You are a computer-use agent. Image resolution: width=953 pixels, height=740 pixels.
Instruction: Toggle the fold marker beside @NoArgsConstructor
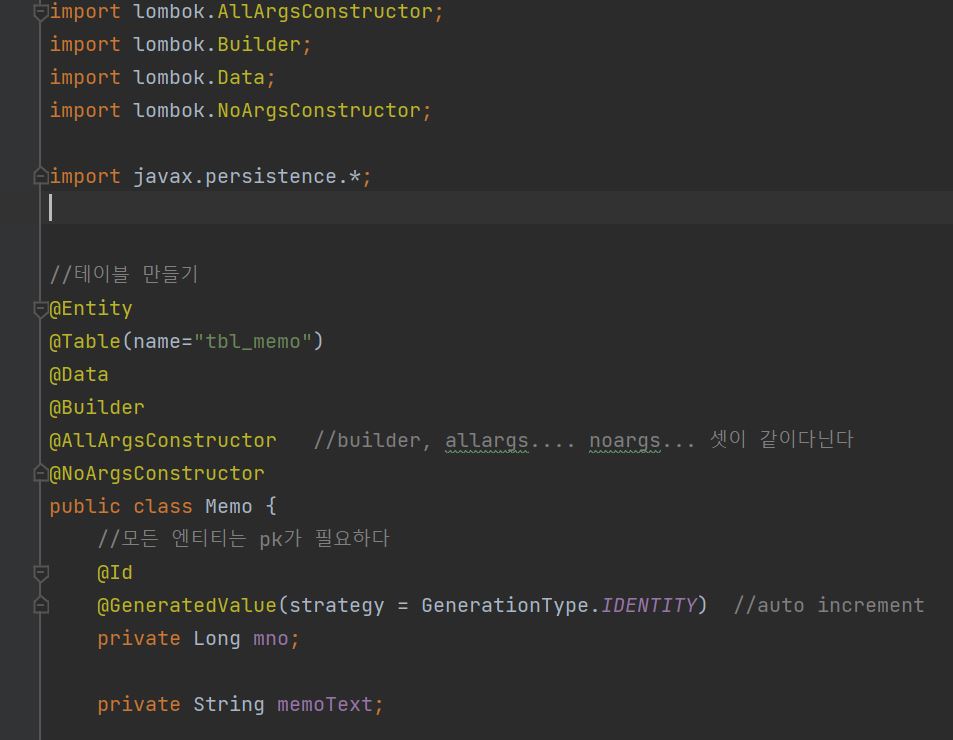click(41, 473)
